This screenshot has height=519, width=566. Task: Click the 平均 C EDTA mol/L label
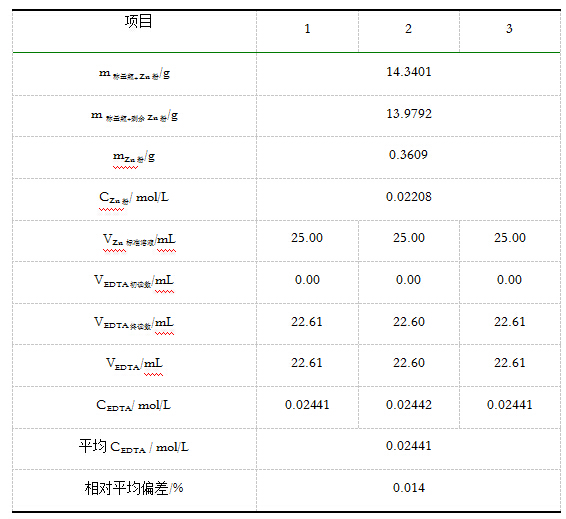tap(134, 447)
